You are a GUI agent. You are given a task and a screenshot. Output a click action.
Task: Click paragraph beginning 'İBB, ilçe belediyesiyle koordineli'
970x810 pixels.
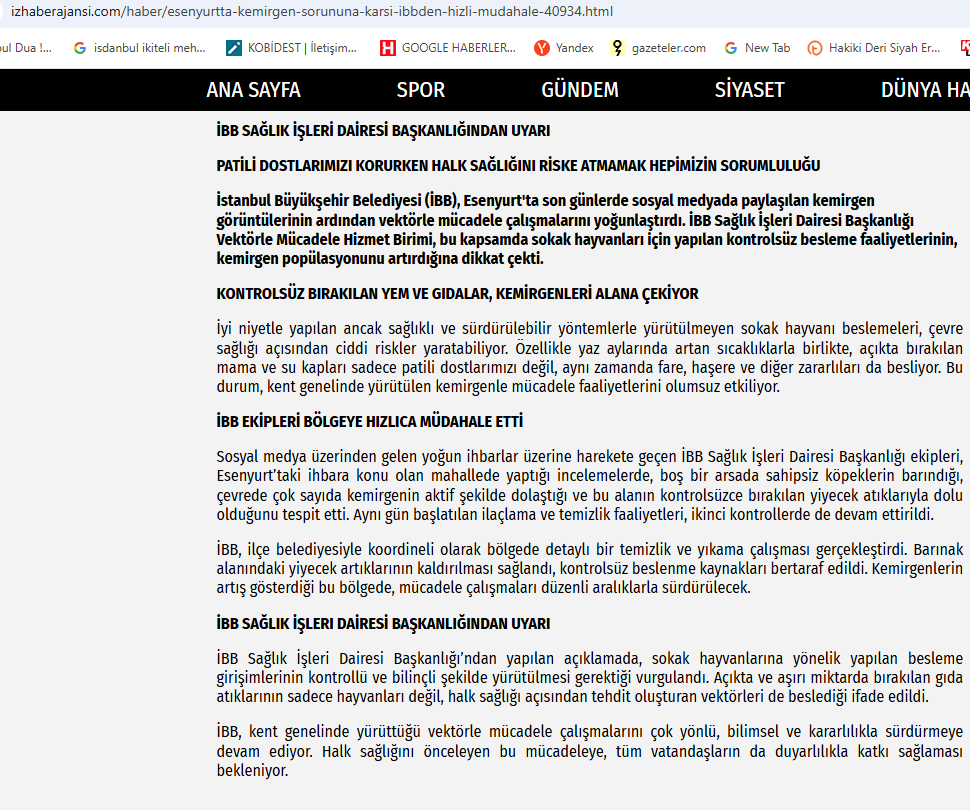[x=590, y=569]
